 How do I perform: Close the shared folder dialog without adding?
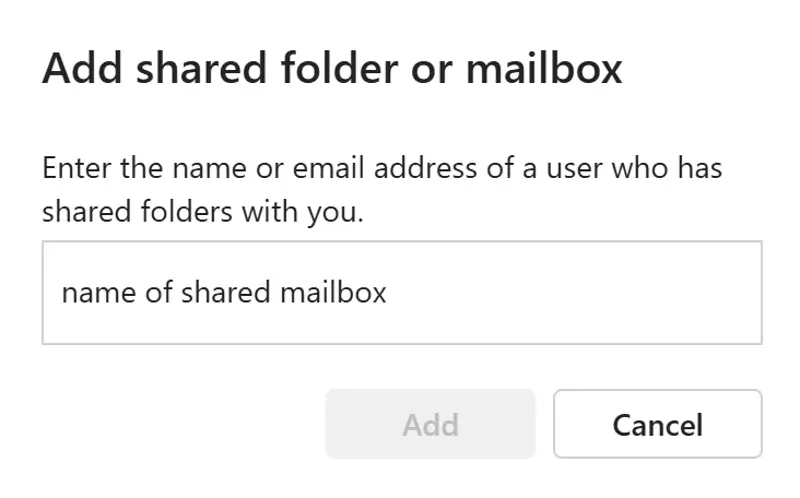[657, 424]
